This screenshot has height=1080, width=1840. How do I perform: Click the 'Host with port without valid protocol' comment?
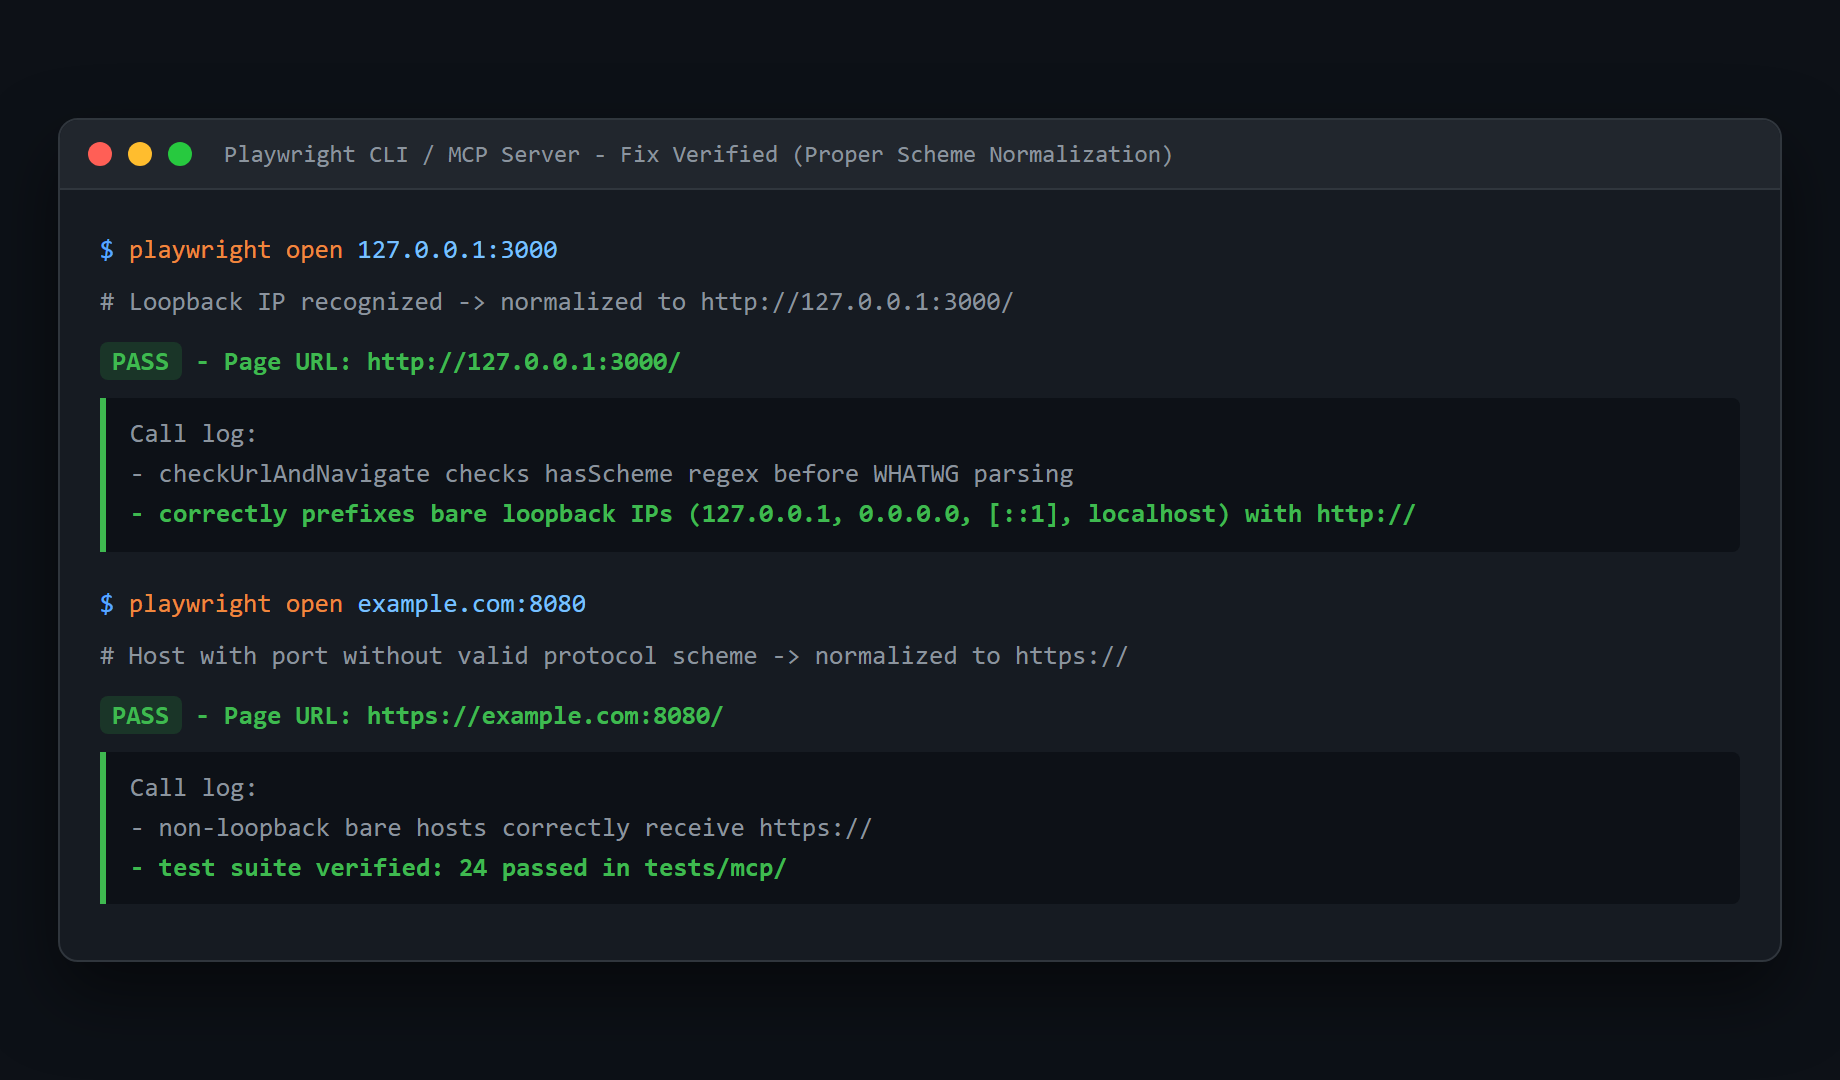[614, 656]
